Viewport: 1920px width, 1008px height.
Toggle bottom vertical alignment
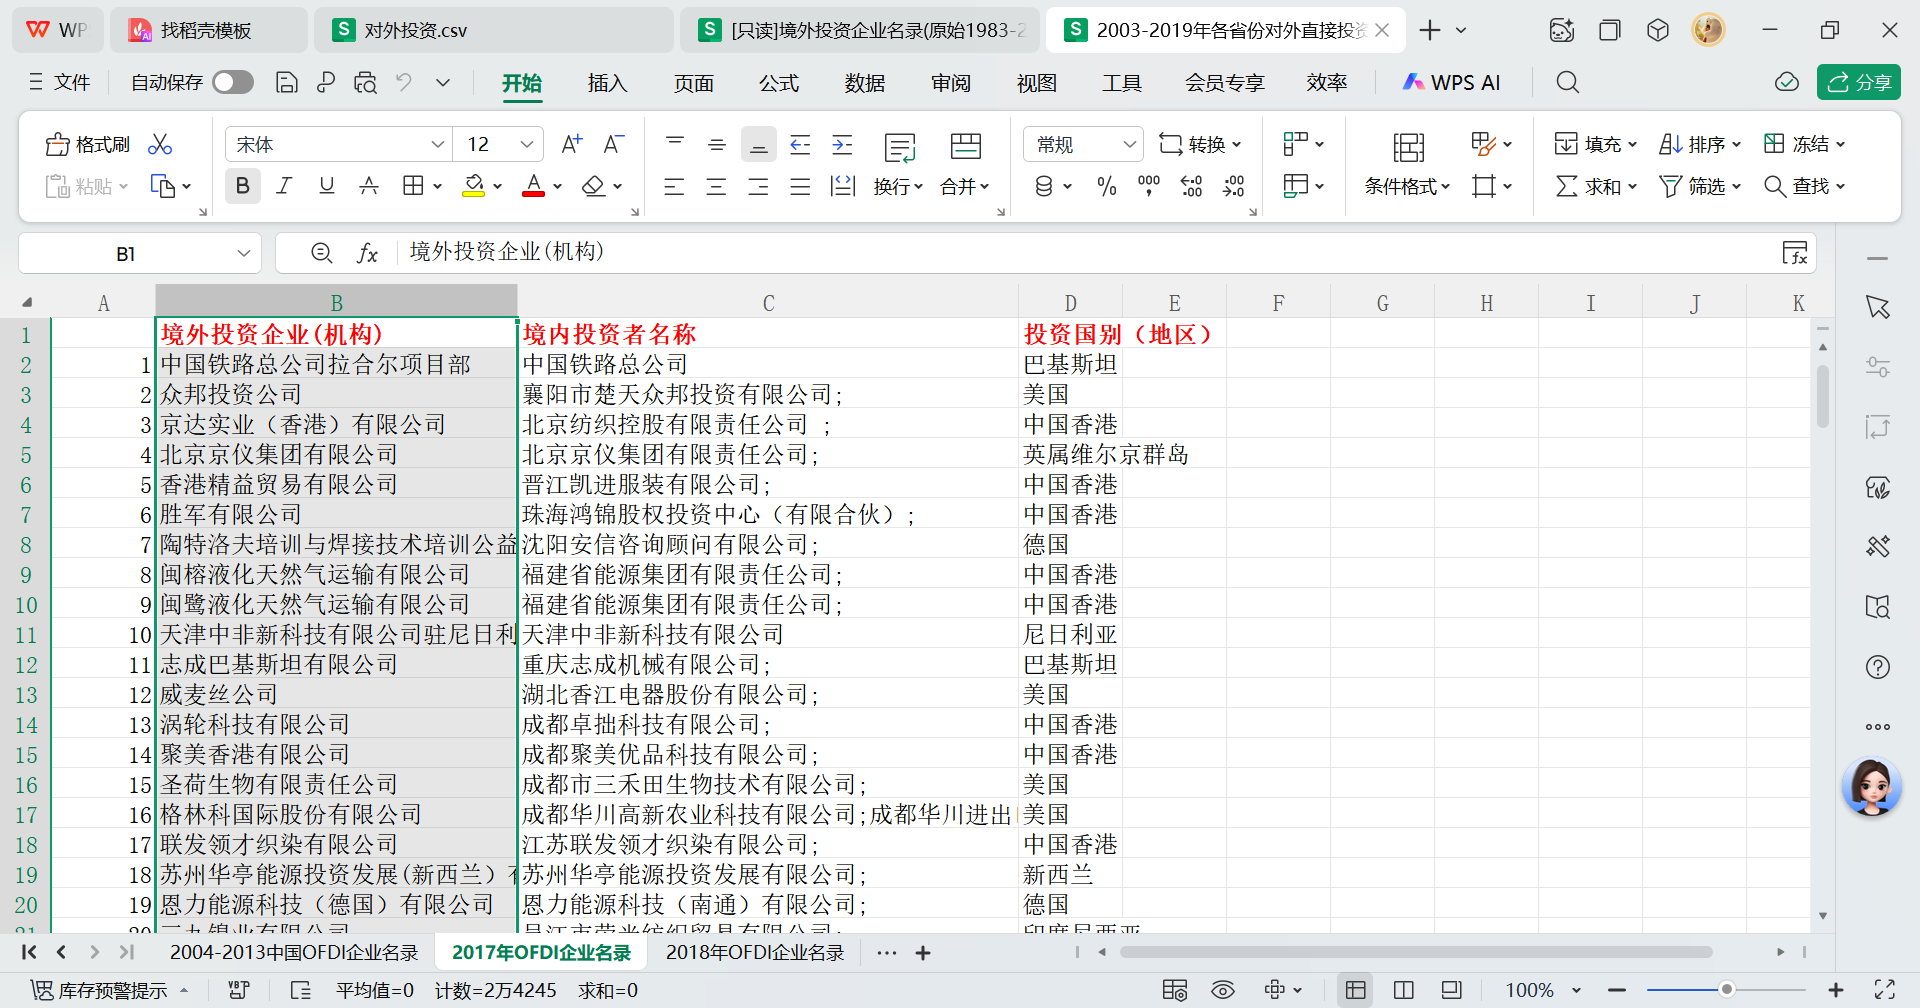point(759,145)
